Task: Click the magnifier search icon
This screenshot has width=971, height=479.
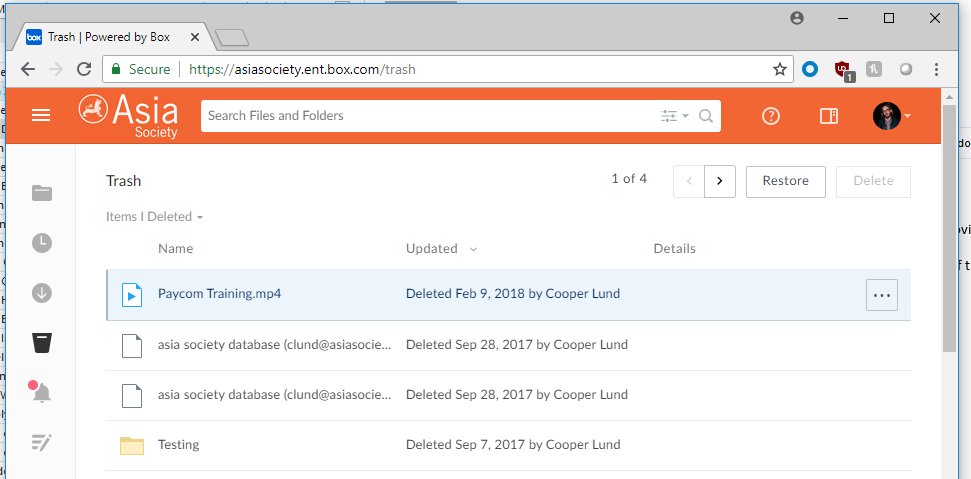Action: tap(706, 116)
